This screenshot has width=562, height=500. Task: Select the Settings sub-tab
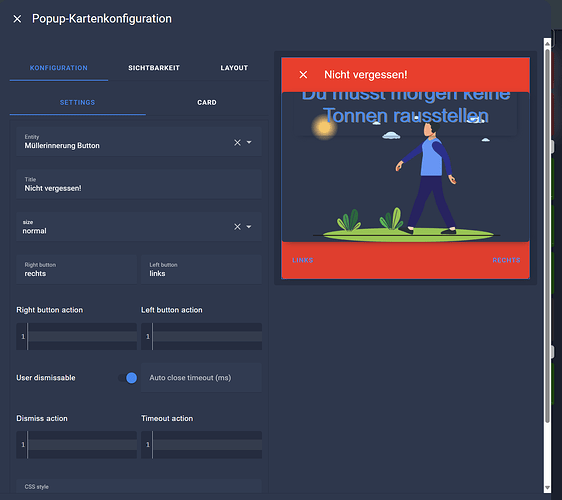(77, 103)
